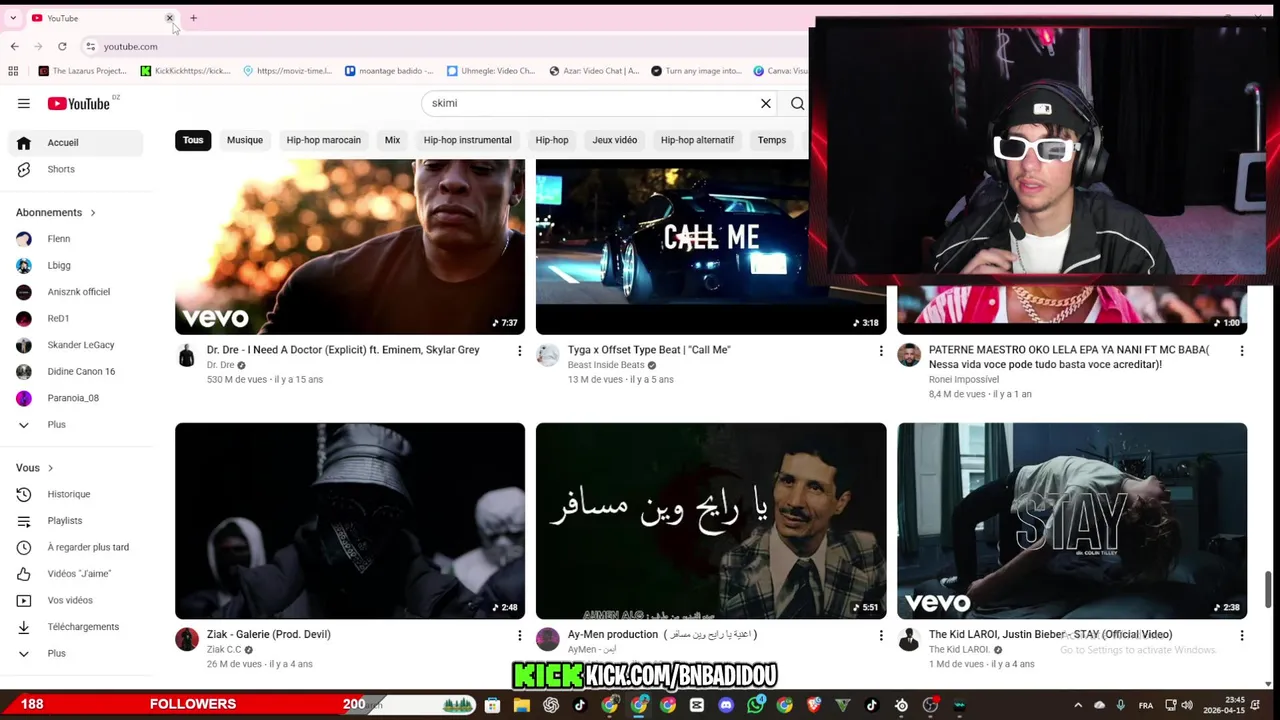Open options menu for PATERNE MAESTRO video
Screen dimensions: 1280x720
coord(1241,351)
